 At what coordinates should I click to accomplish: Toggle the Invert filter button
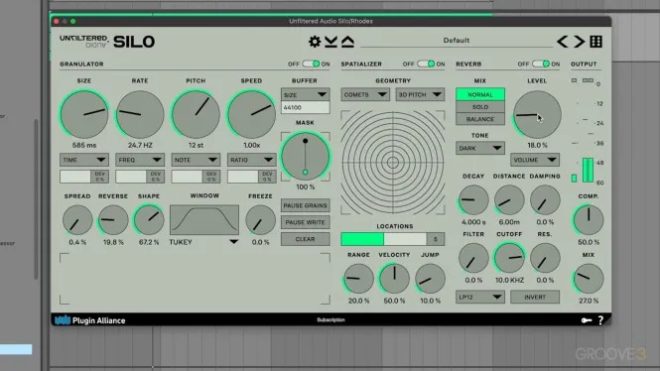click(535, 297)
